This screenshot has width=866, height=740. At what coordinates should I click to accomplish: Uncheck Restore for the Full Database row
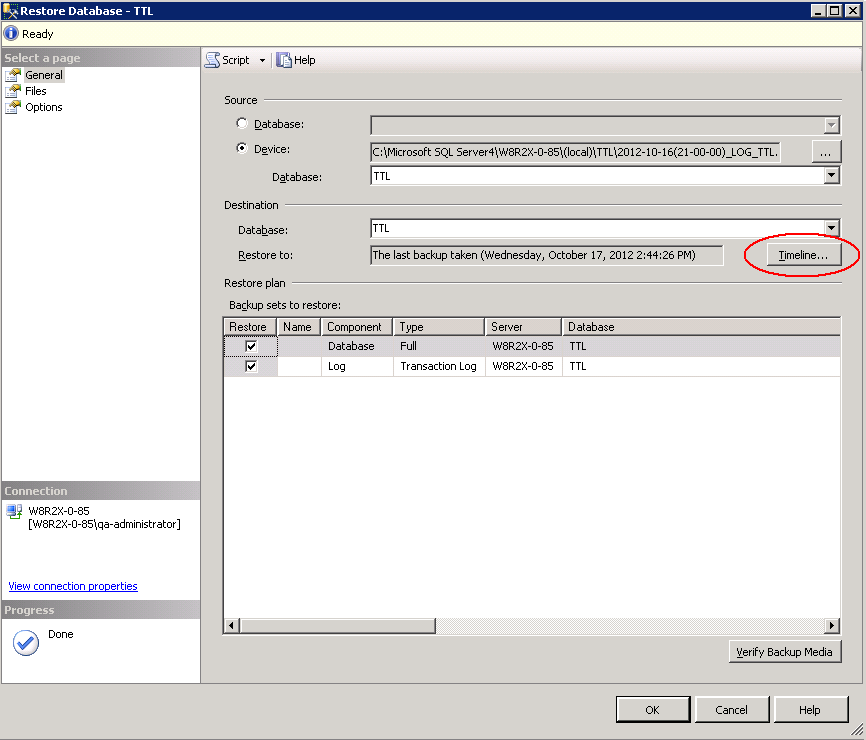[251, 346]
